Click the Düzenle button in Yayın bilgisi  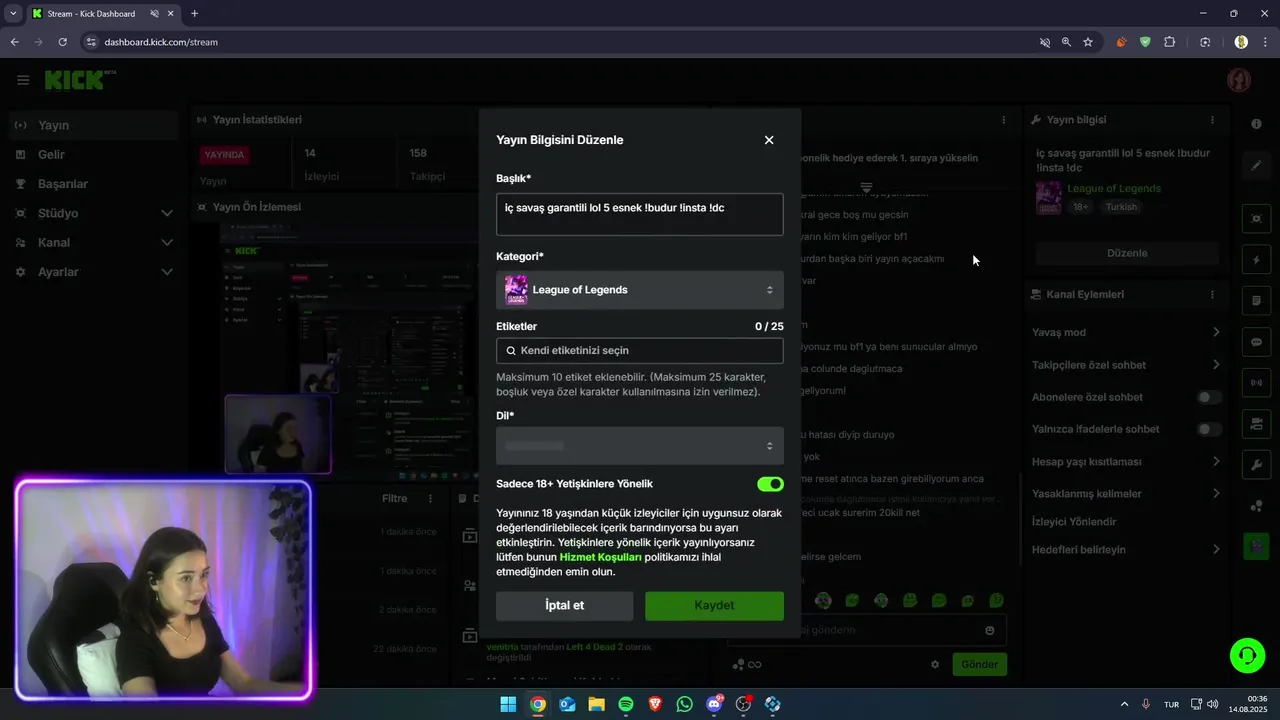[x=1127, y=253]
